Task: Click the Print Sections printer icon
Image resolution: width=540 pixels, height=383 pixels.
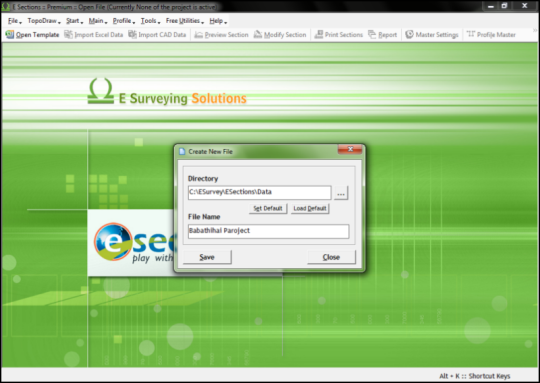Action: click(x=319, y=34)
